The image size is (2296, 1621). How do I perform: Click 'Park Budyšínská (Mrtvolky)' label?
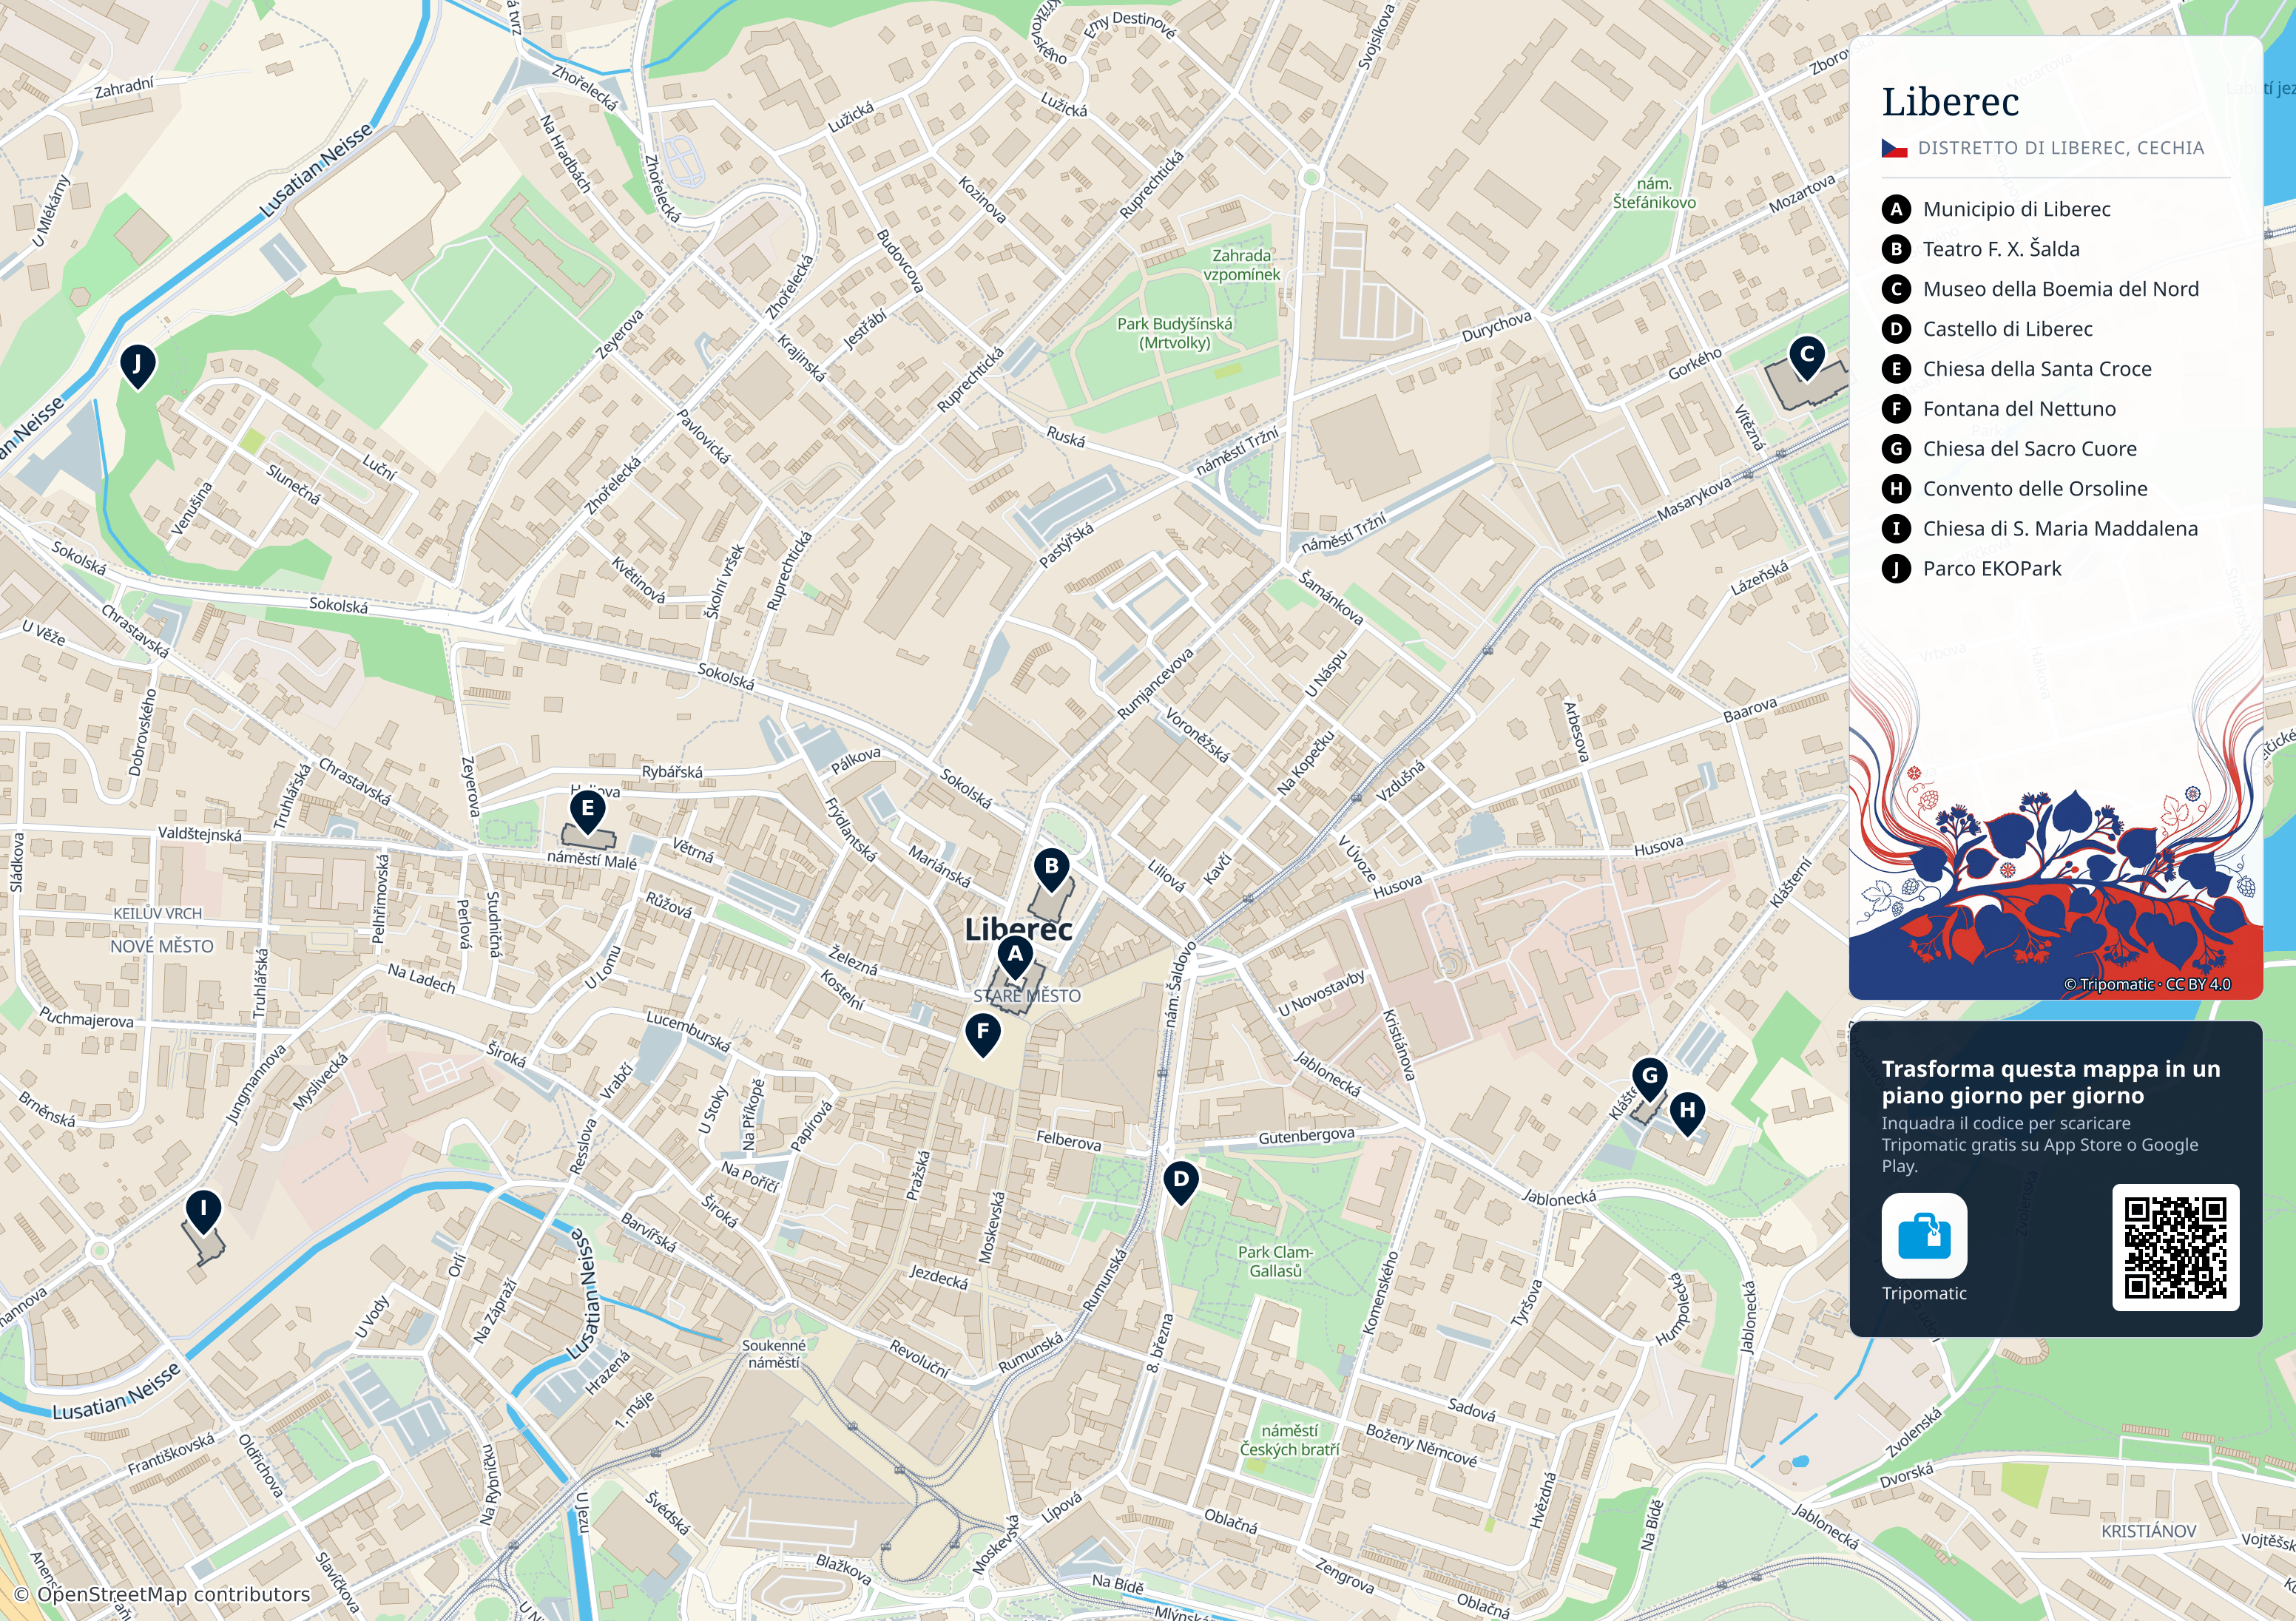(1175, 333)
